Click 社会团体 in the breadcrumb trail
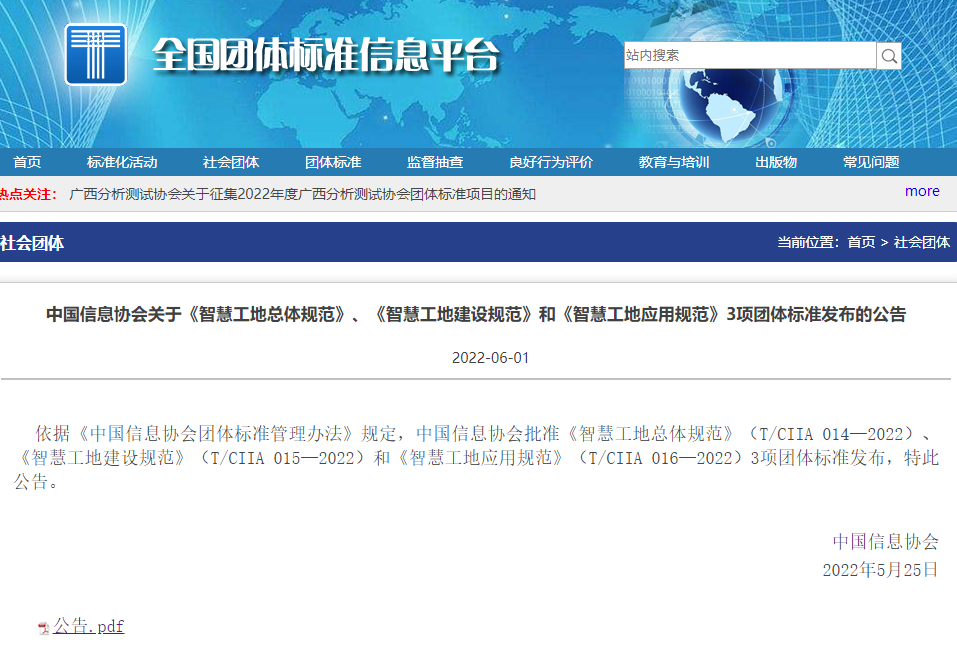Screen dimensions: 957x654 pos(922,242)
